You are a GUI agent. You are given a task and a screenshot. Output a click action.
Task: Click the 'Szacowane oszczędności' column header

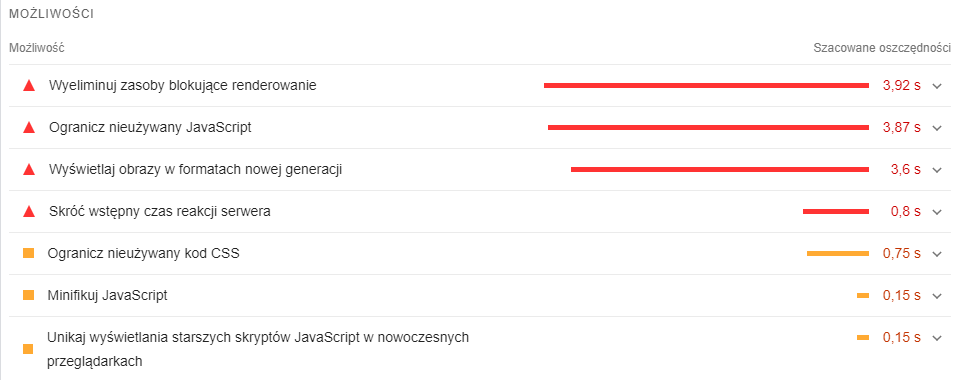point(882,48)
